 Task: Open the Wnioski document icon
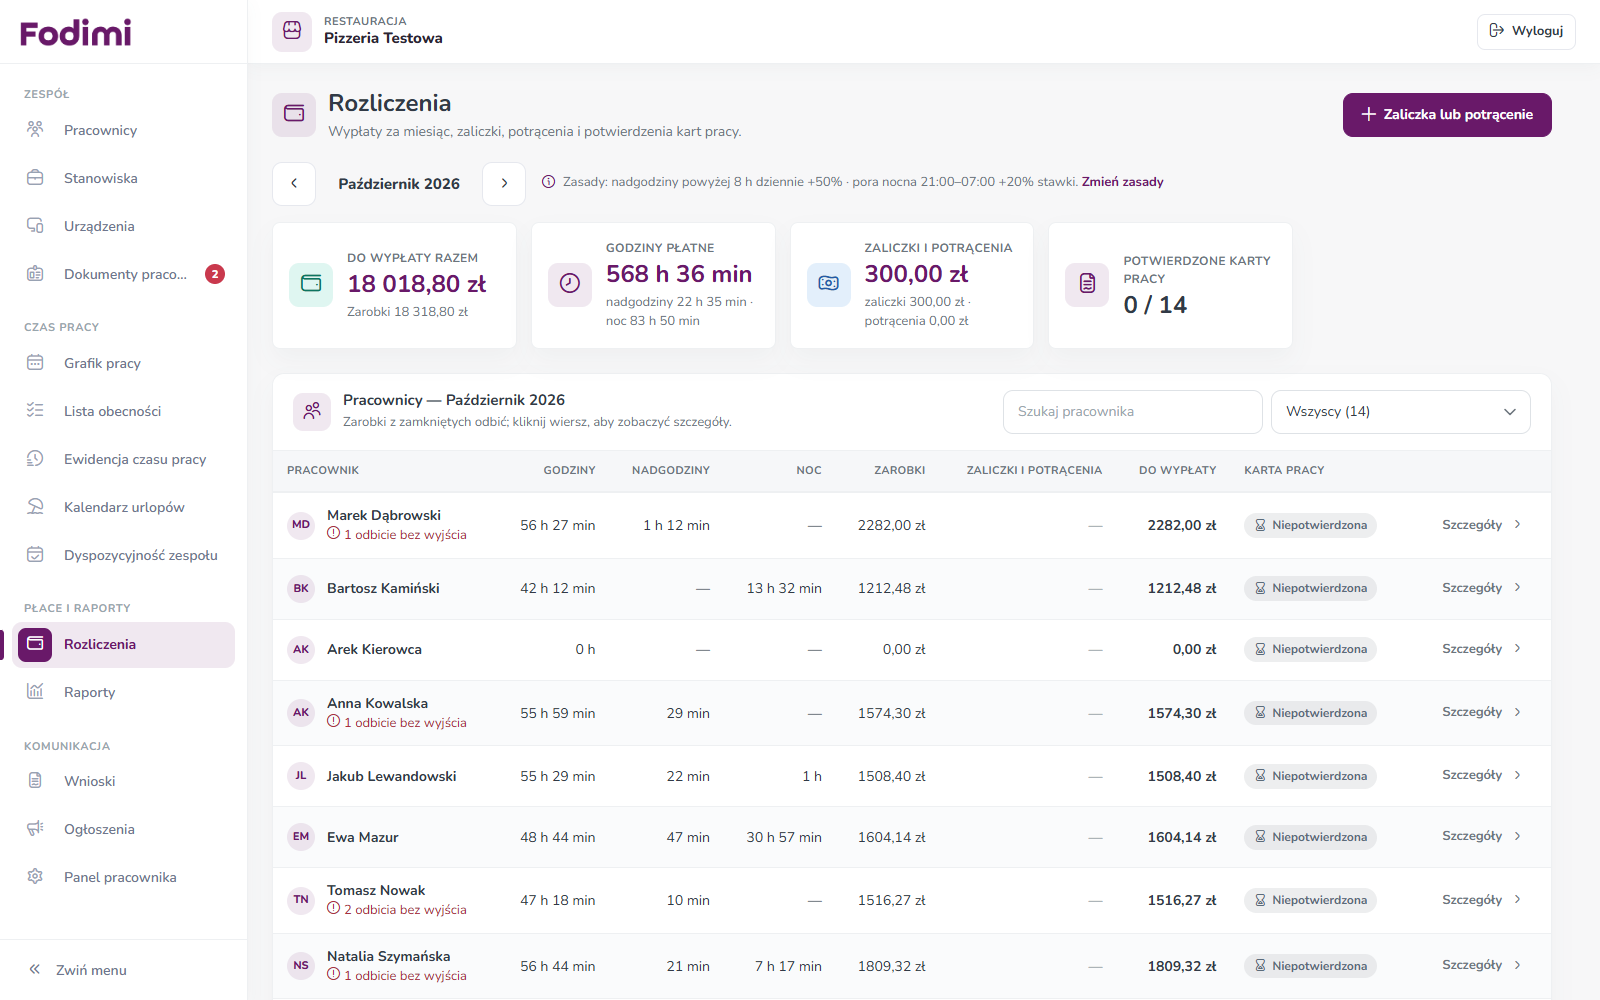tap(35, 781)
